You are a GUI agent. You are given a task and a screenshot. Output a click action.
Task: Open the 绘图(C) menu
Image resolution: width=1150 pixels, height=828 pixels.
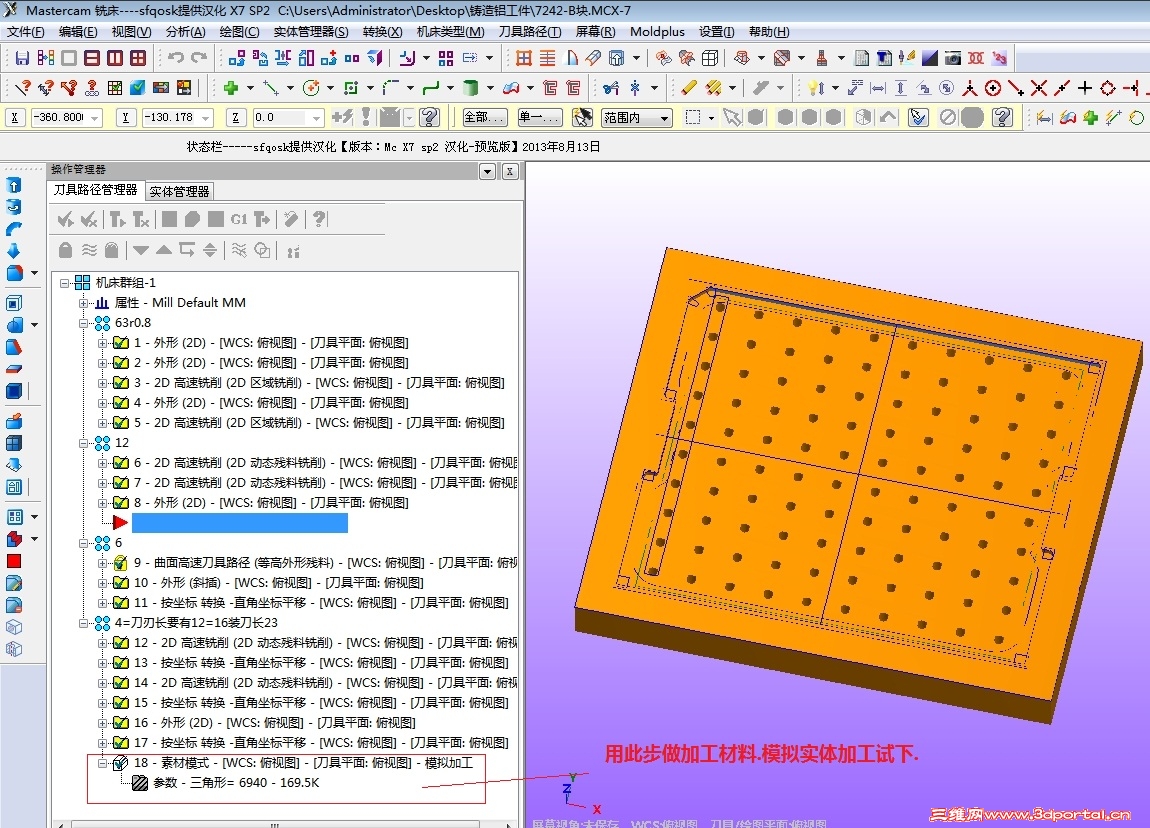point(240,32)
